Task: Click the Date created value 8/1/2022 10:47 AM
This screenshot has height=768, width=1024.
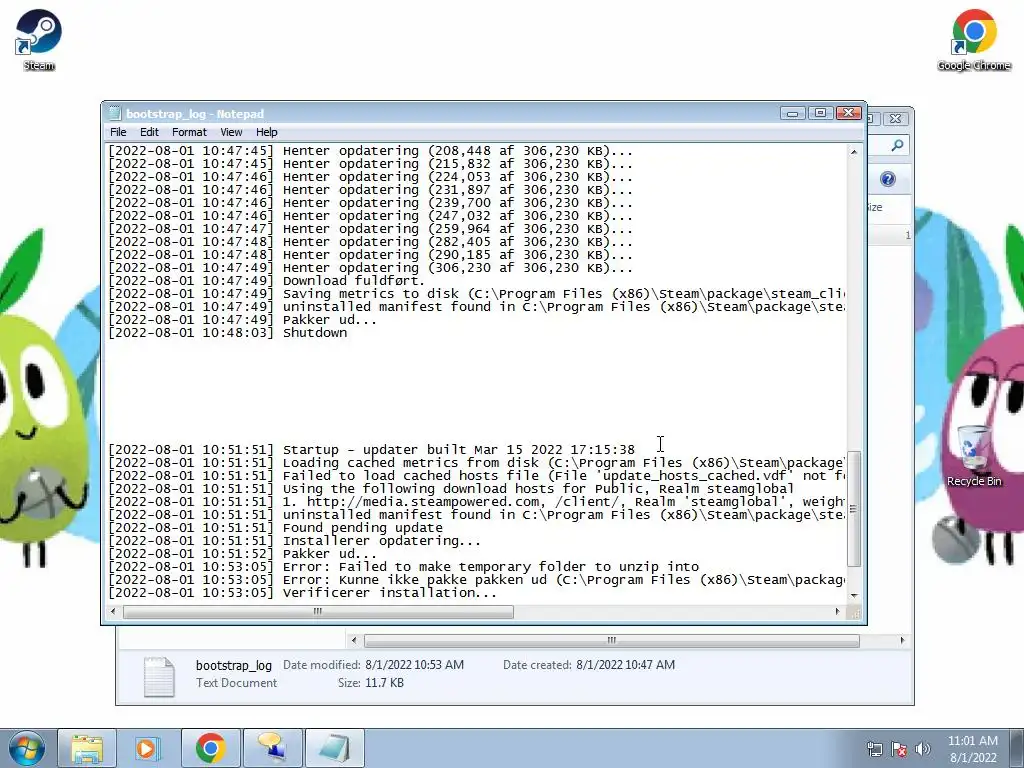Action: (626, 665)
